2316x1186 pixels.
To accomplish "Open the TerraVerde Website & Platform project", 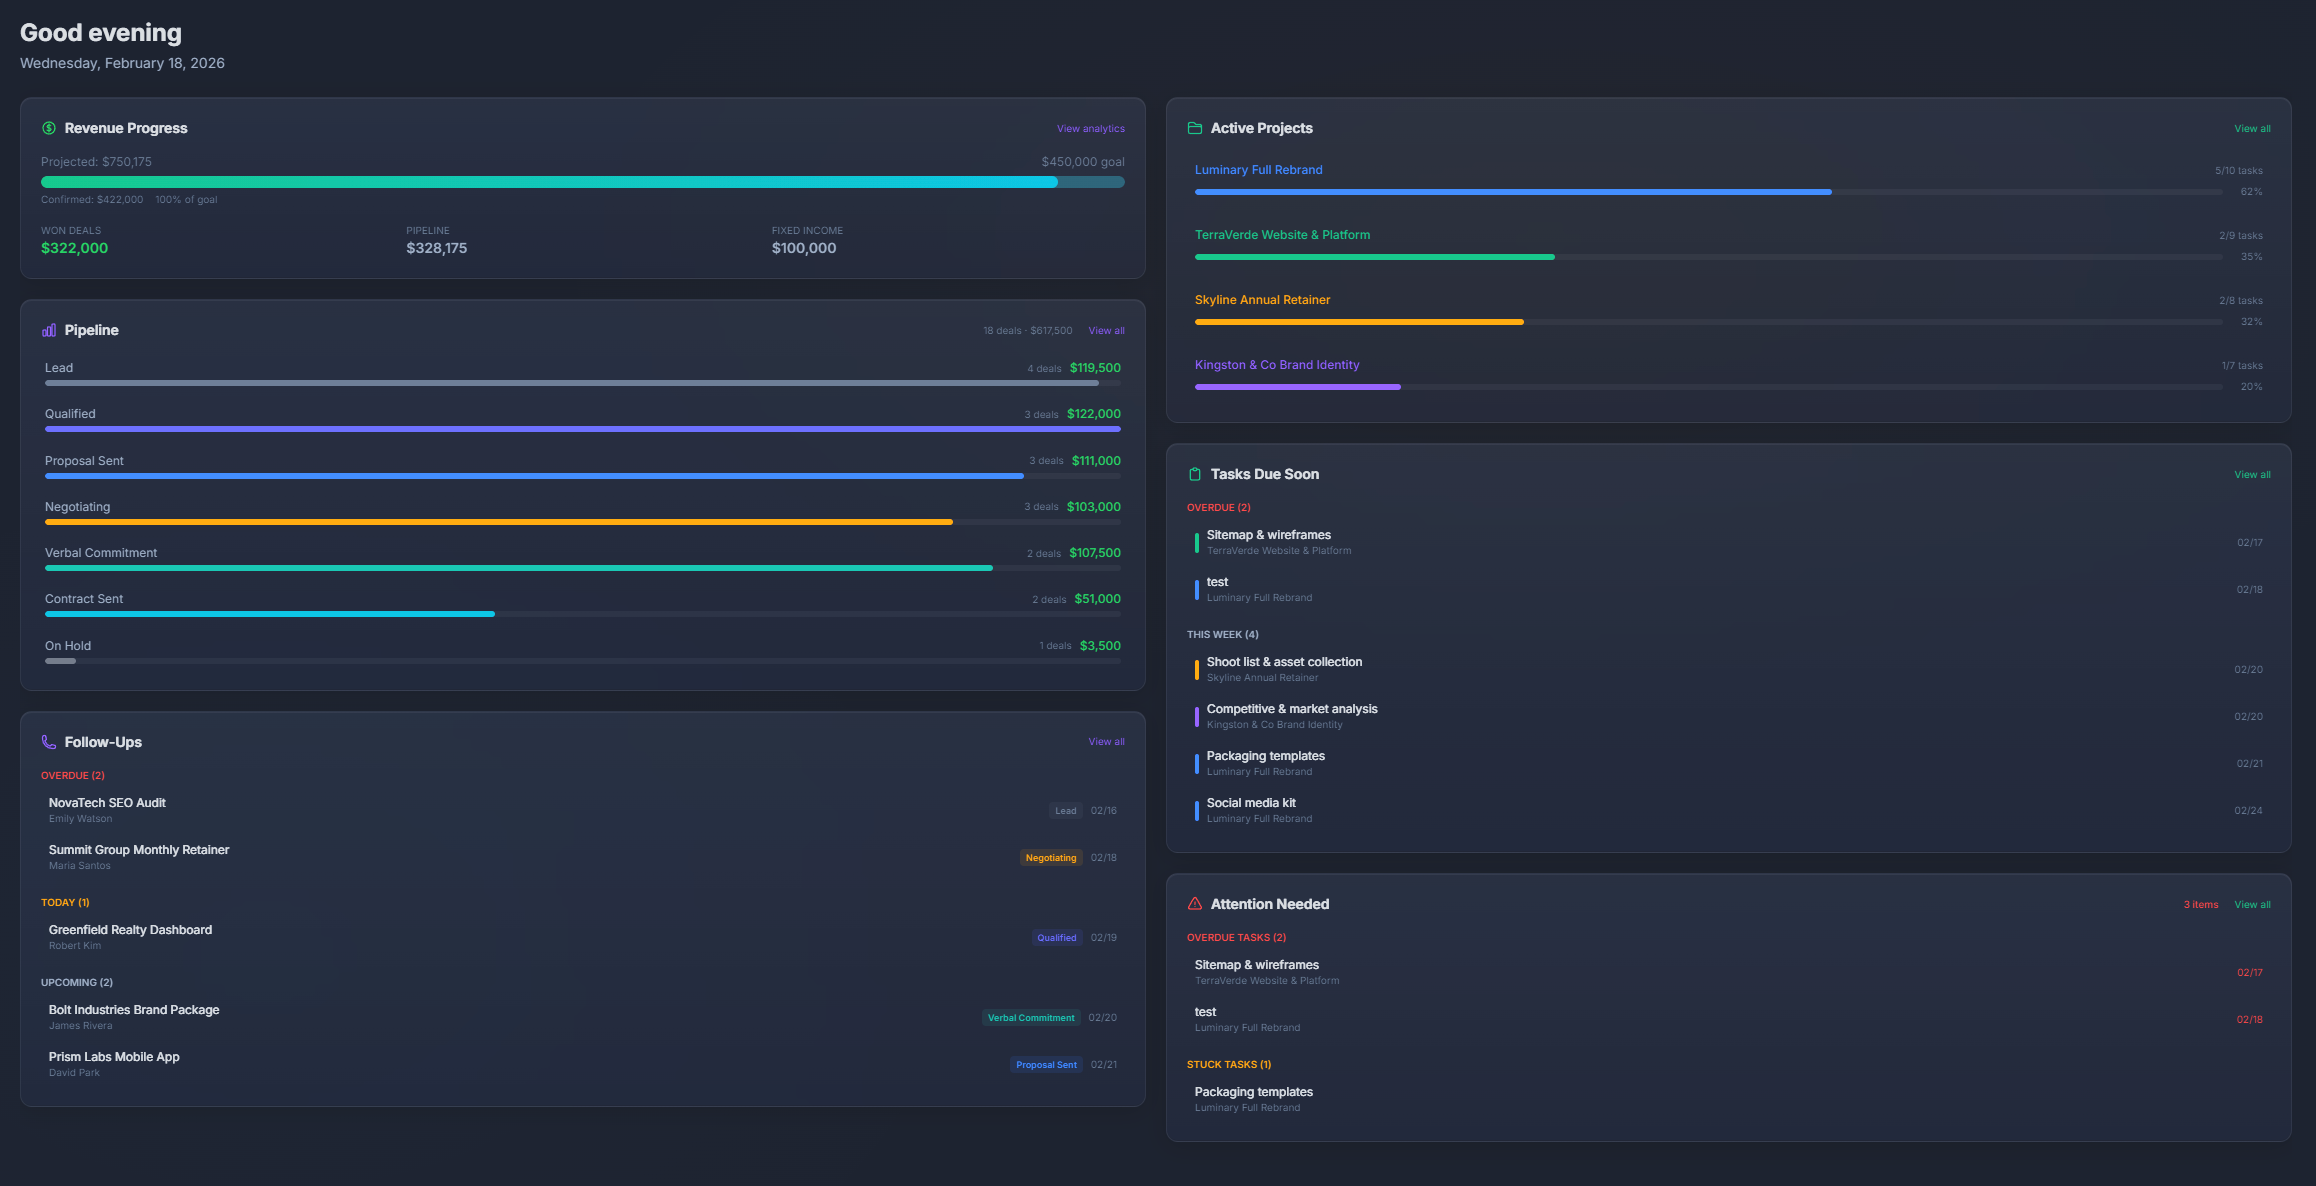I will click(x=1283, y=234).
